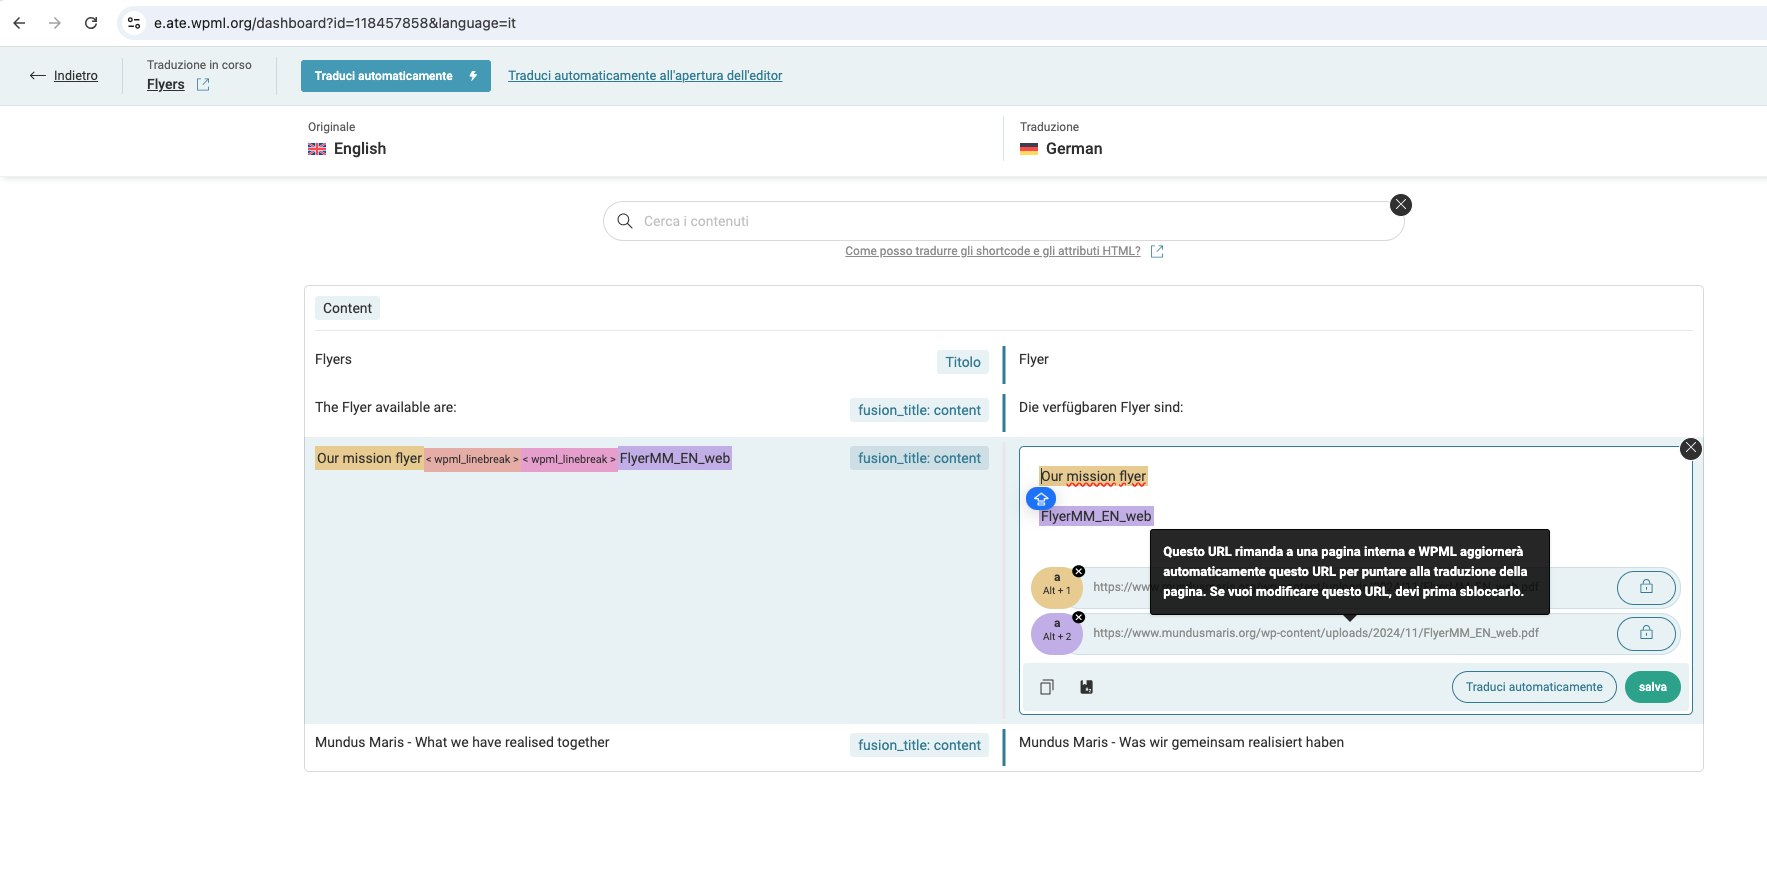Click fusion_title: content tag in mission flyer row
Image resolution: width=1767 pixels, height=872 pixels.
coord(919,458)
